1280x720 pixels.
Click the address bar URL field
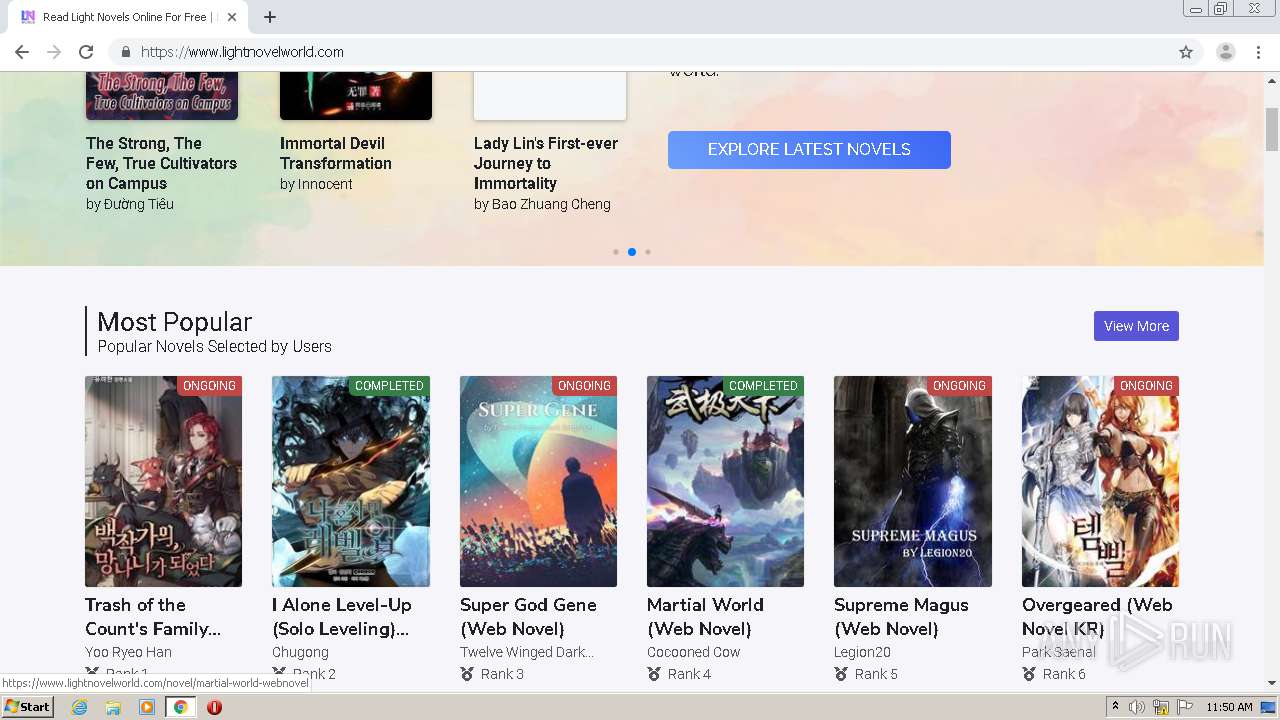click(x=640, y=52)
